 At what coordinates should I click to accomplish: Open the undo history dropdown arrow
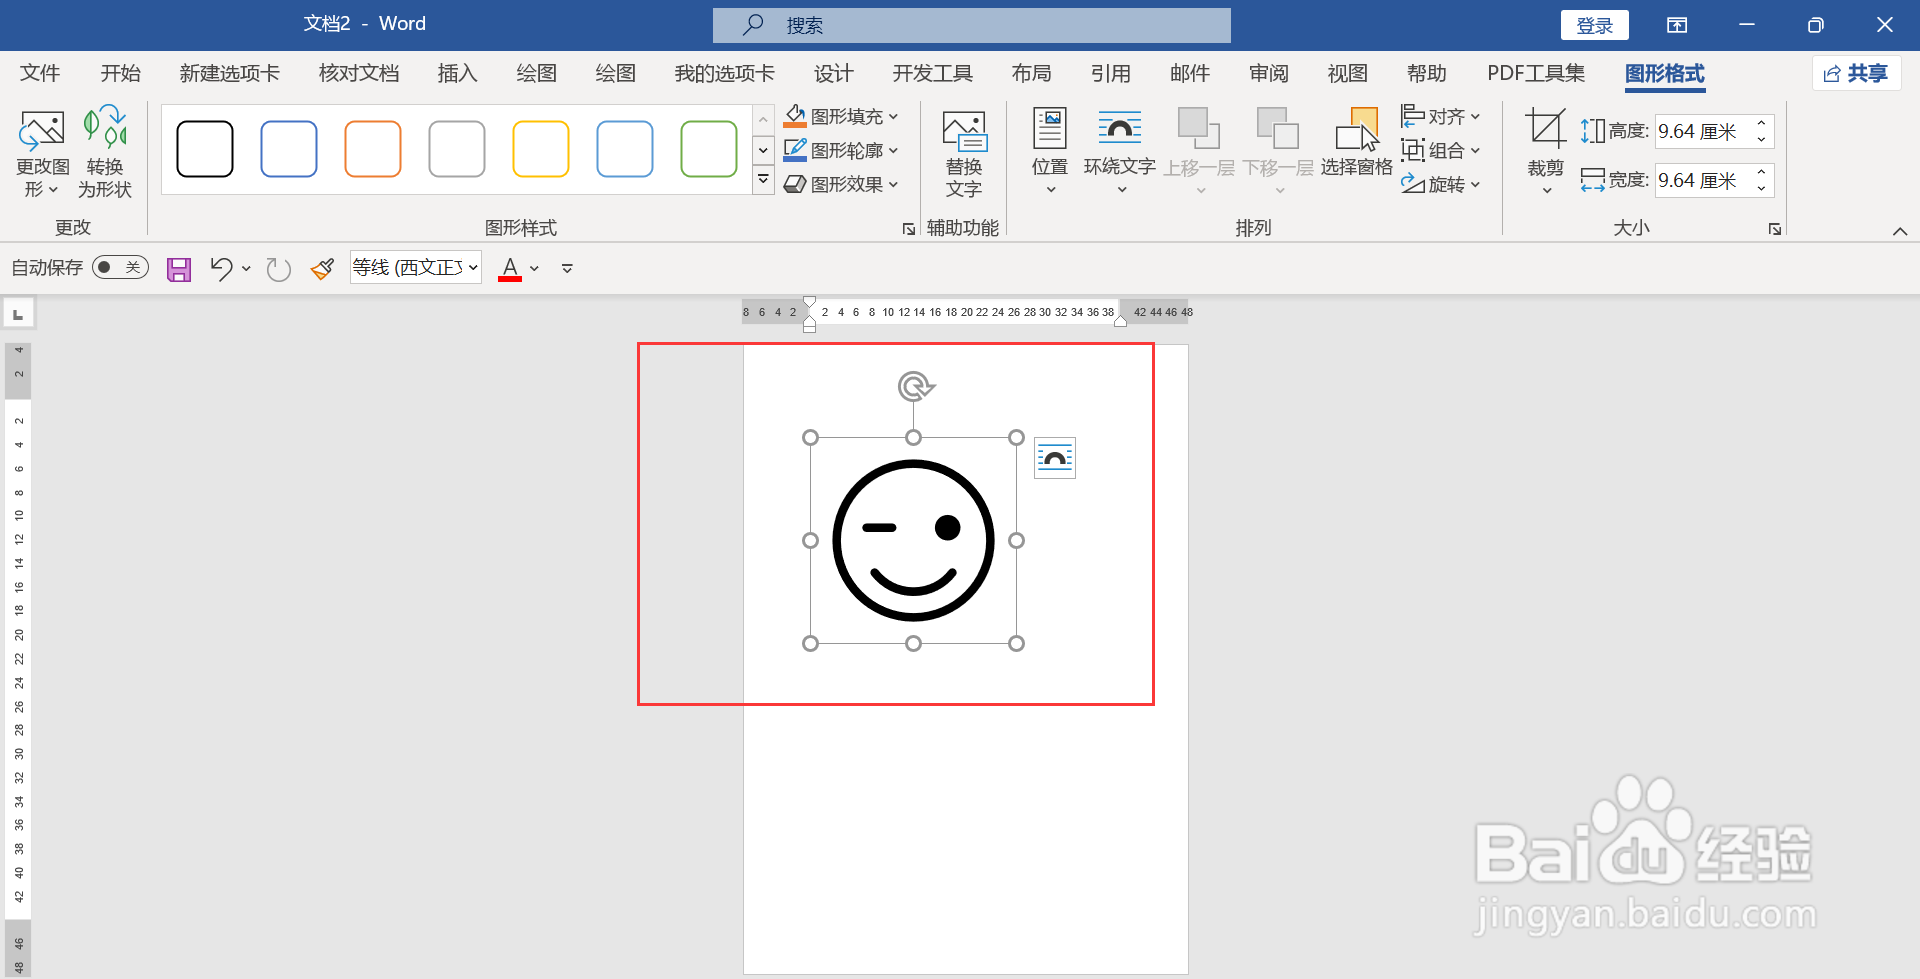(x=246, y=268)
